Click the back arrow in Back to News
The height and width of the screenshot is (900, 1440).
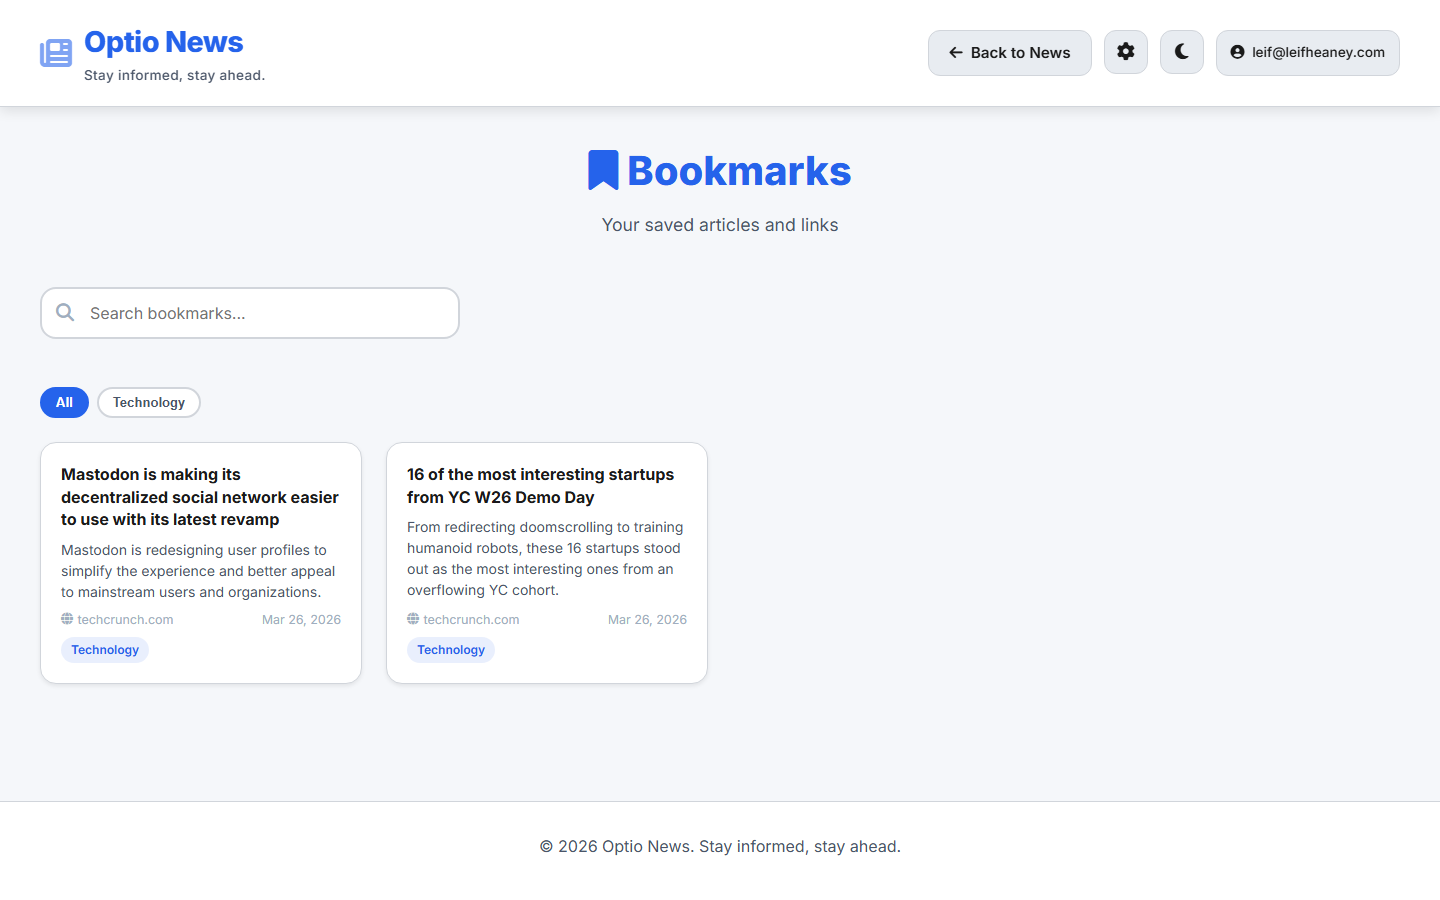[953, 52]
